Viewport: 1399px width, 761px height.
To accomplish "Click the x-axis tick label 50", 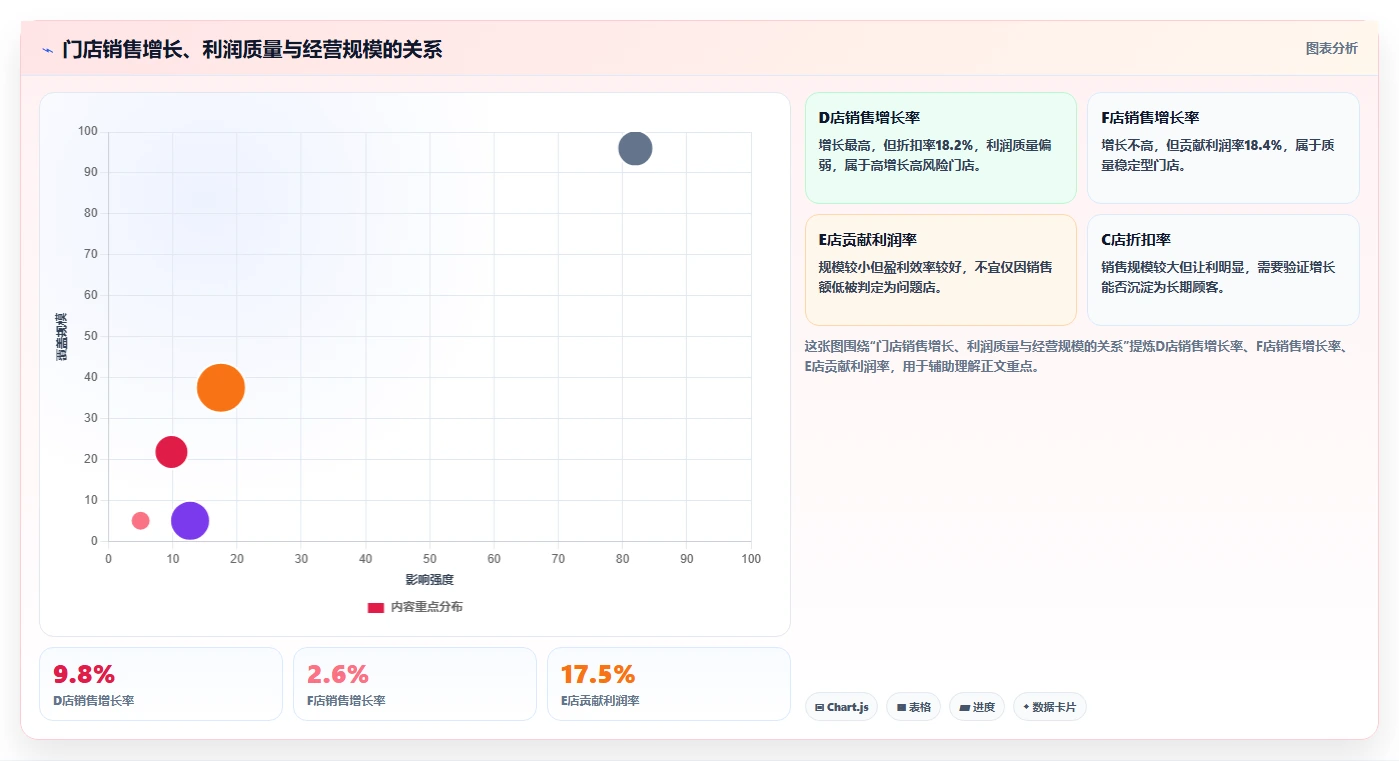I will tap(430, 558).
